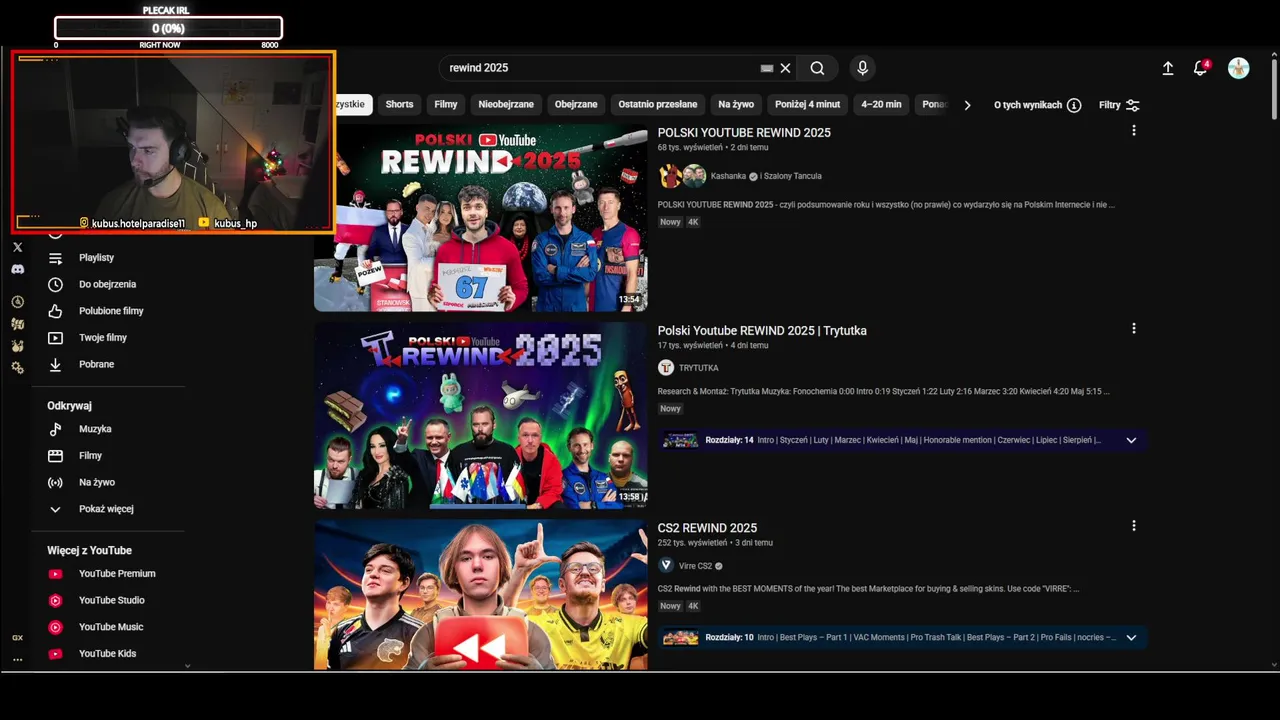Click the GX icon in browser sidebar
The width and height of the screenshot is (1280, 720).
point(17,637)
